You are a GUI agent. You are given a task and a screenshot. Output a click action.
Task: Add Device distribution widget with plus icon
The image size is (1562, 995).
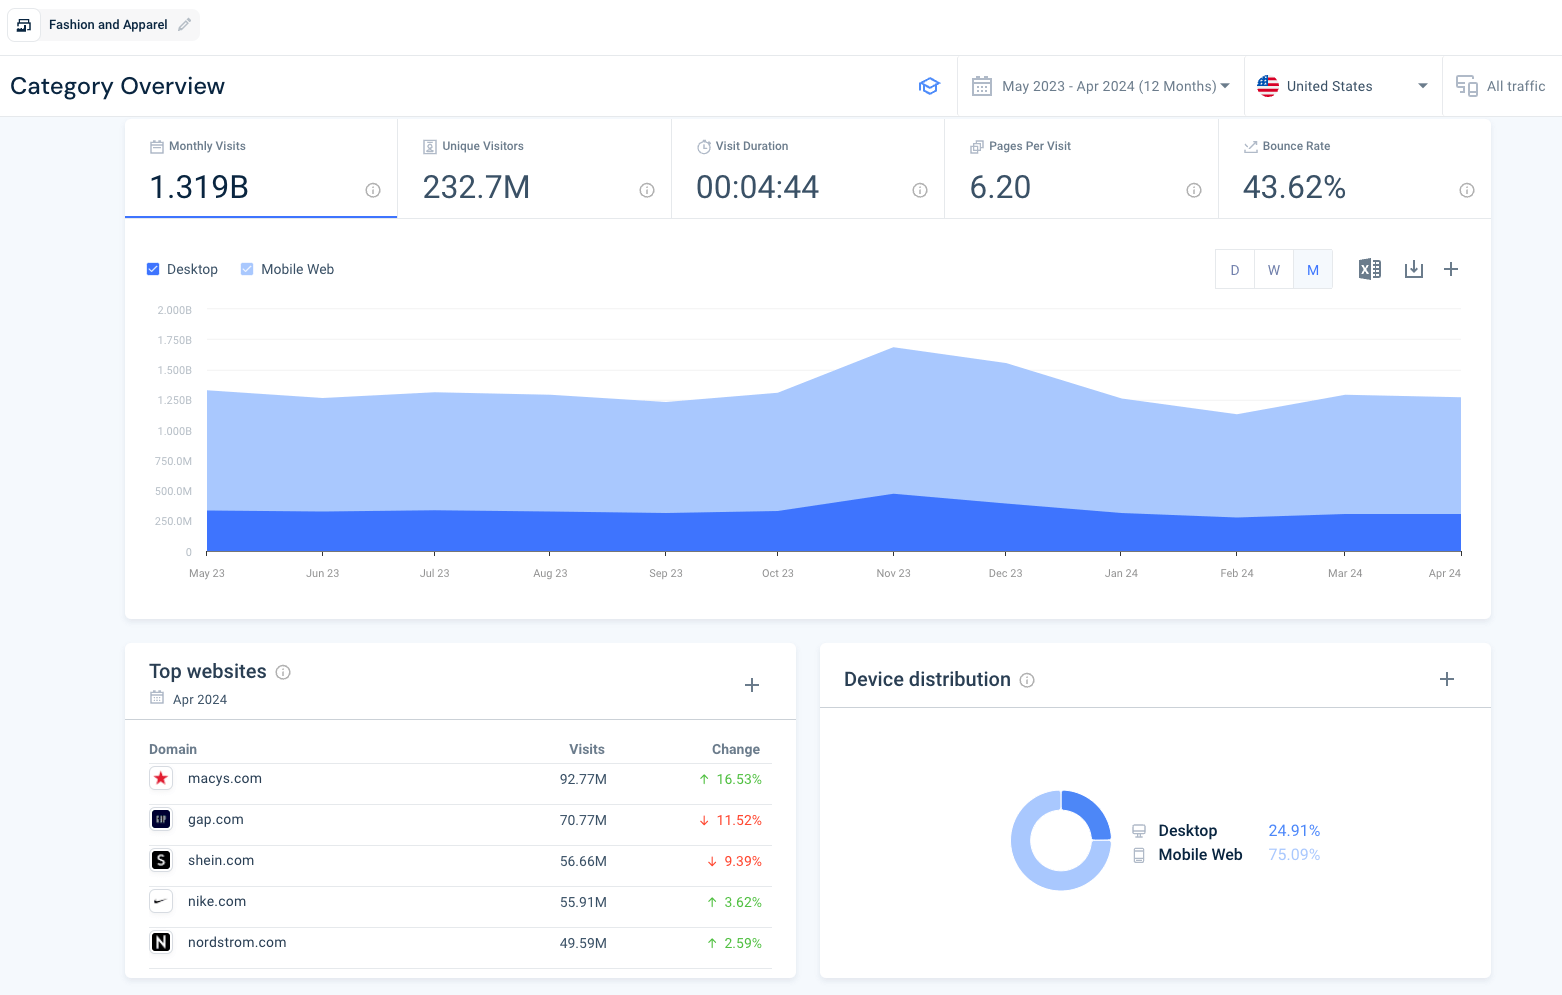tap(1446, 679)
